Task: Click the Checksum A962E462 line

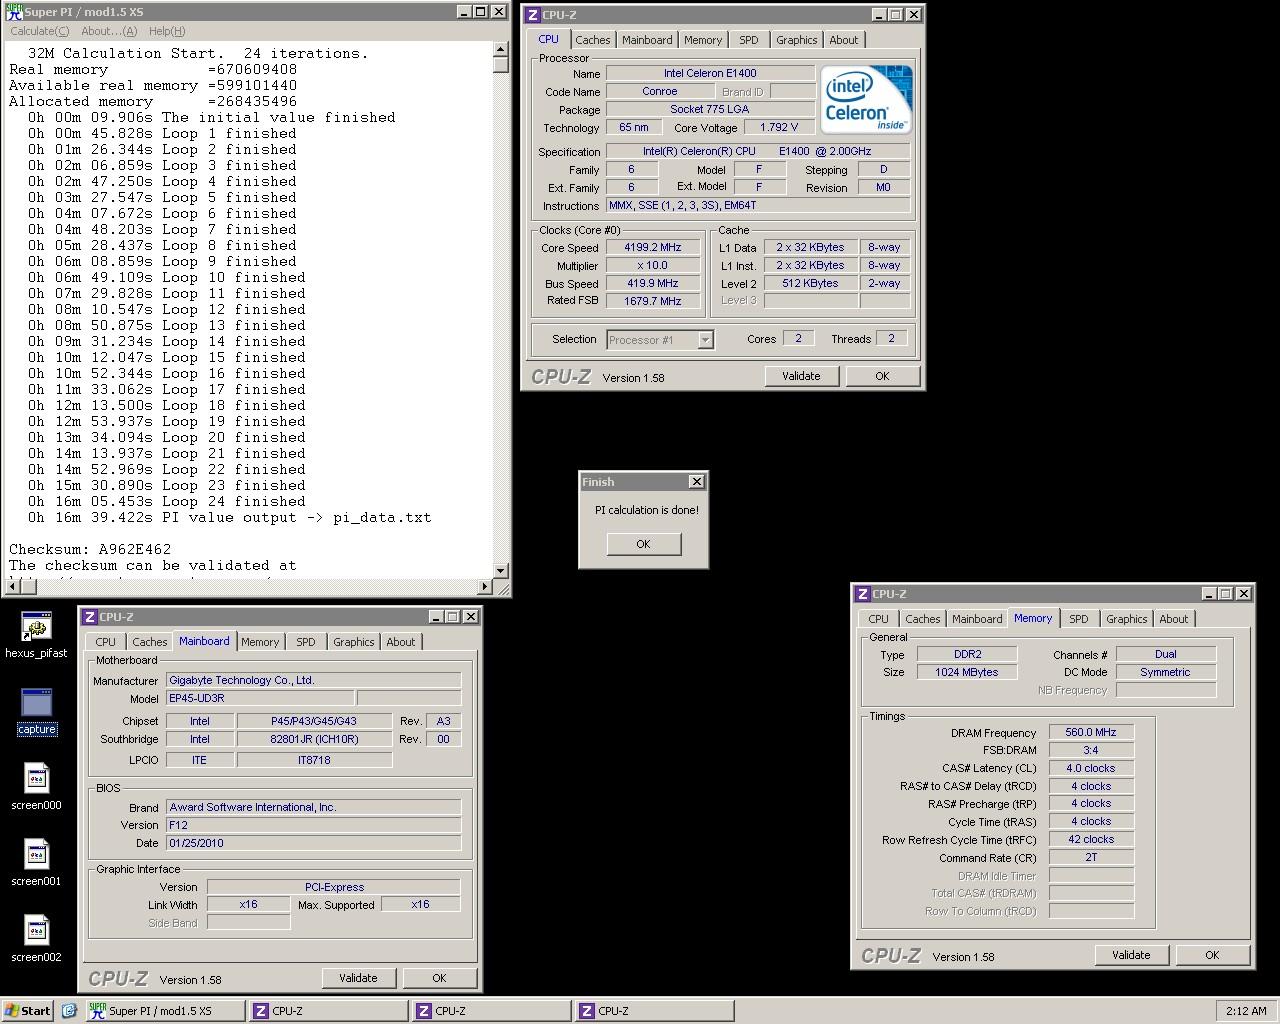Action: [90, 549]
